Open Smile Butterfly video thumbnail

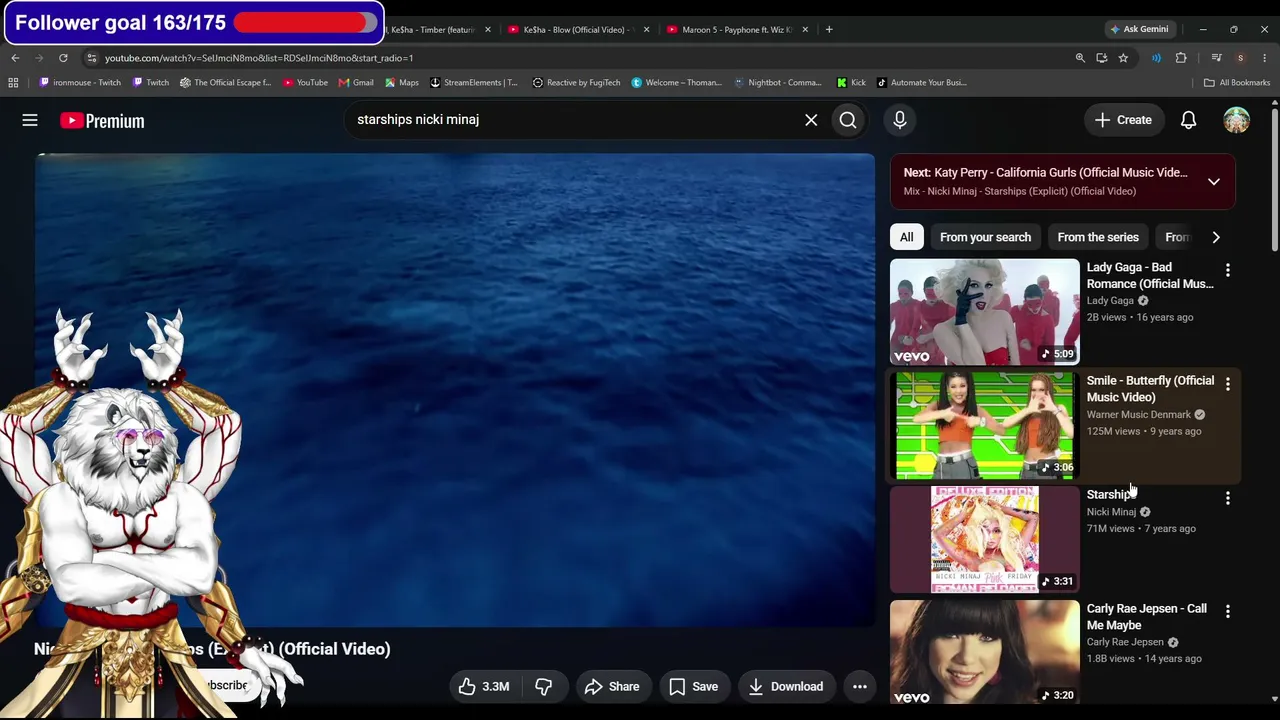[985, 426]
